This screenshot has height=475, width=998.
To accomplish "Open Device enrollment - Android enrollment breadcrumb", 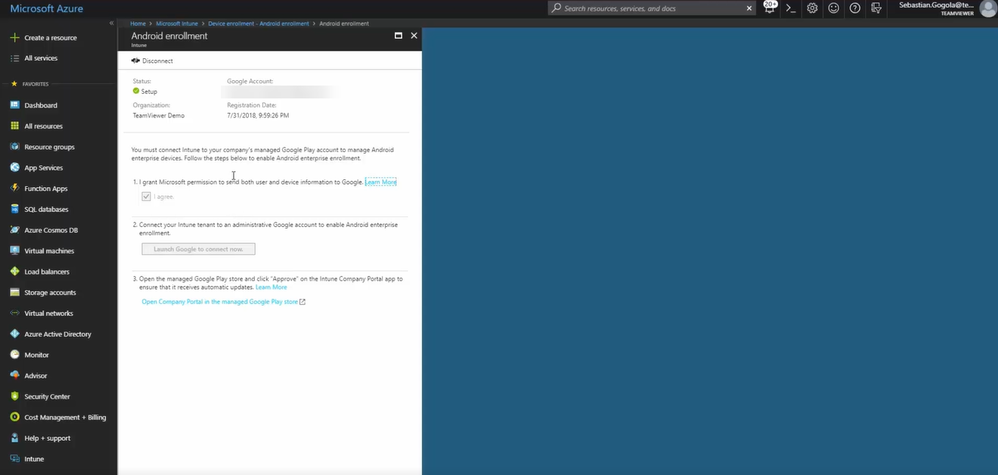I will pyautogui.click(x=258, y=24).
